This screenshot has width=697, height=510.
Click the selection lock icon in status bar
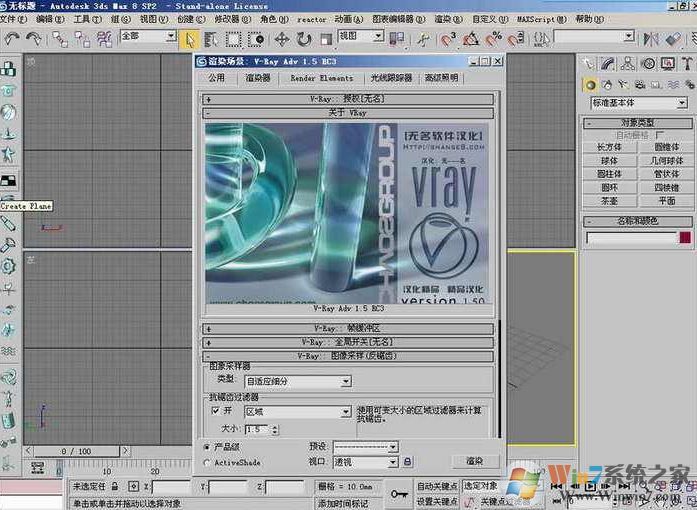[115, 486]
